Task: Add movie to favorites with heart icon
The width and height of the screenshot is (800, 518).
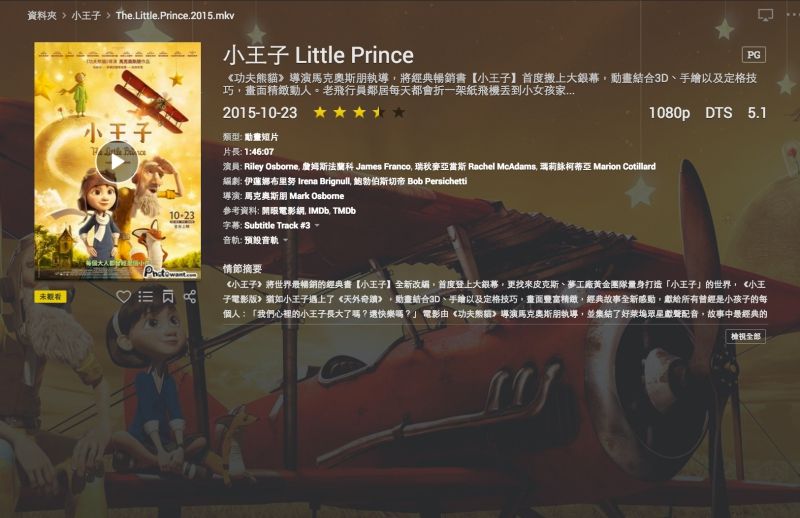Action: [x=123, y=297]
